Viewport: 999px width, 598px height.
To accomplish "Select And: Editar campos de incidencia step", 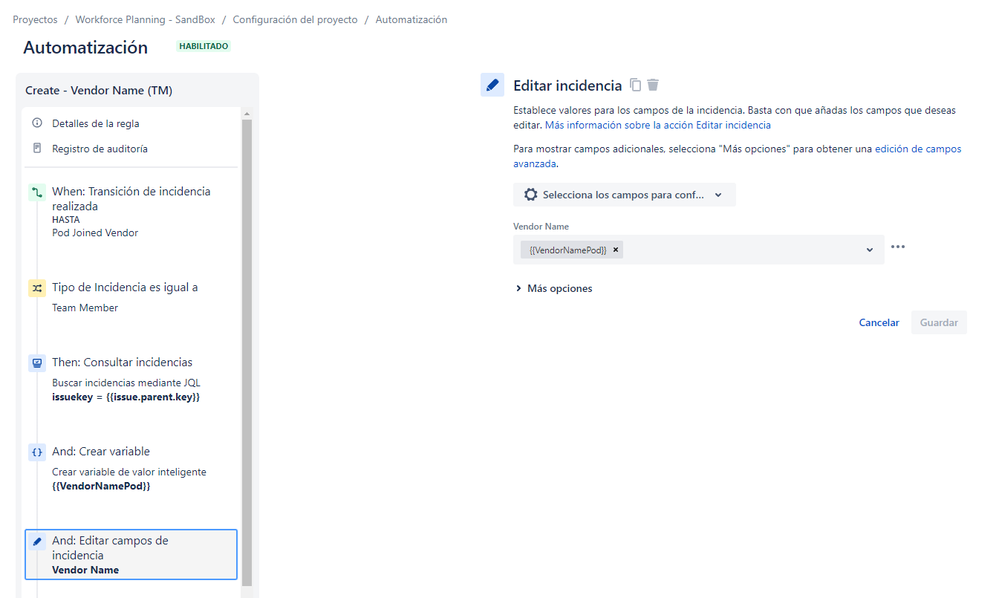I will pyautogui.click(x=131, y=555).
